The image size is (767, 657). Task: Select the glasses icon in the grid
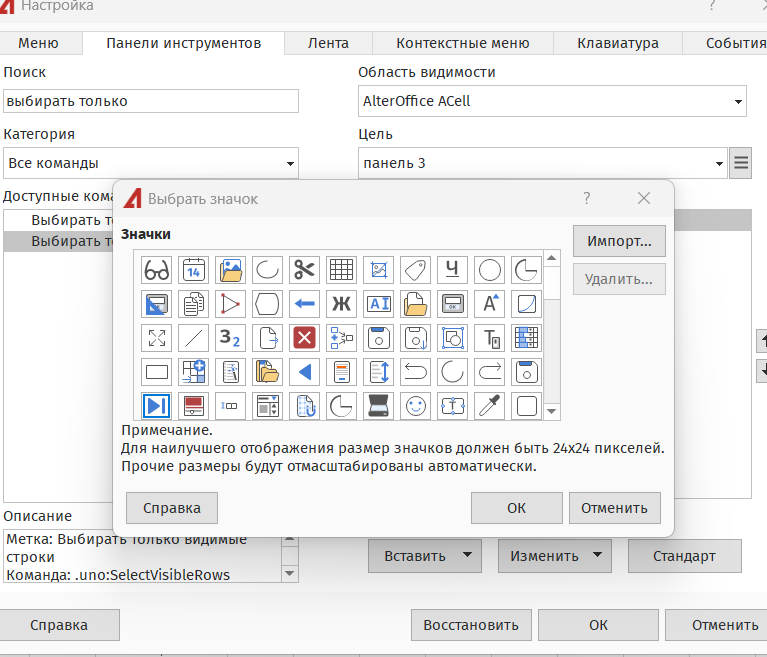(157, 269)
